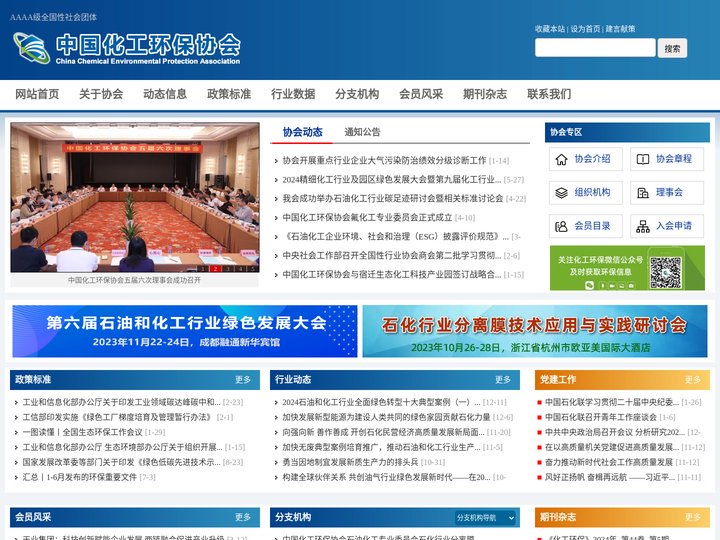This screenshot has height=540, width=720.
Task: Open 中国石化联学习贯彻二十届中央纪委 link
Action: (x=612, y=402)
